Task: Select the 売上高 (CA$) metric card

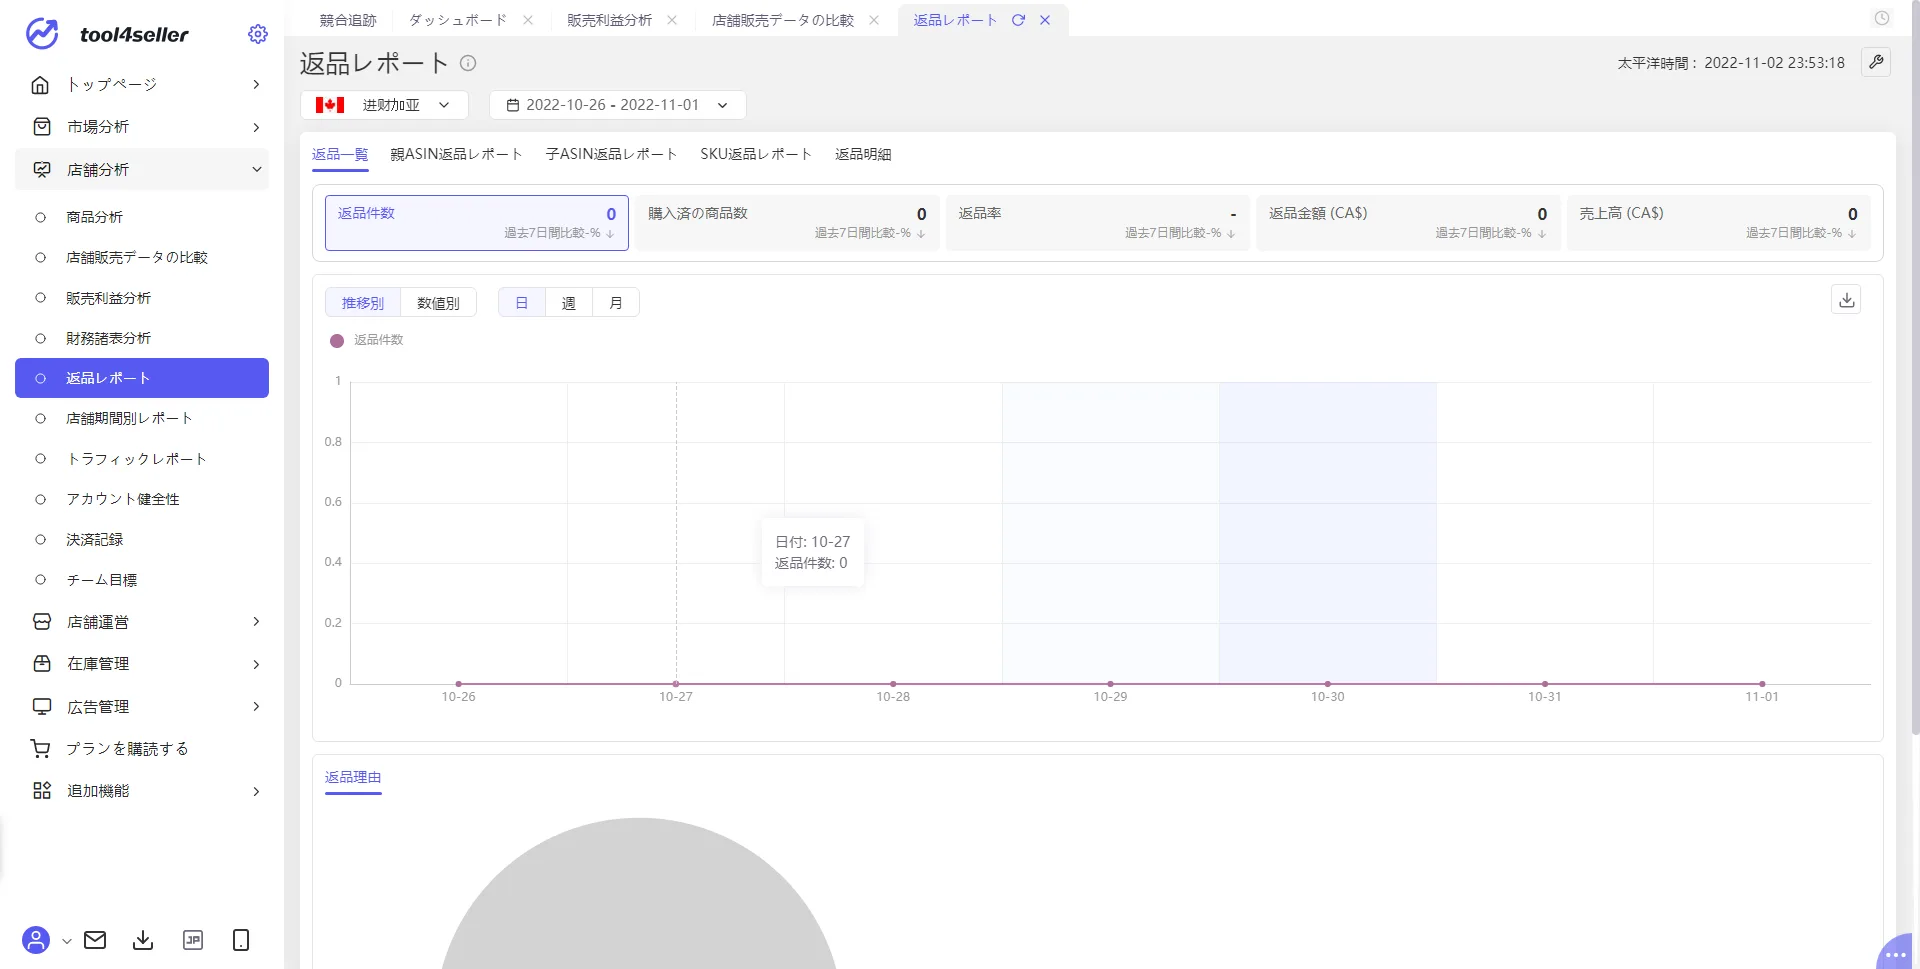Action: coord(1718,222)
